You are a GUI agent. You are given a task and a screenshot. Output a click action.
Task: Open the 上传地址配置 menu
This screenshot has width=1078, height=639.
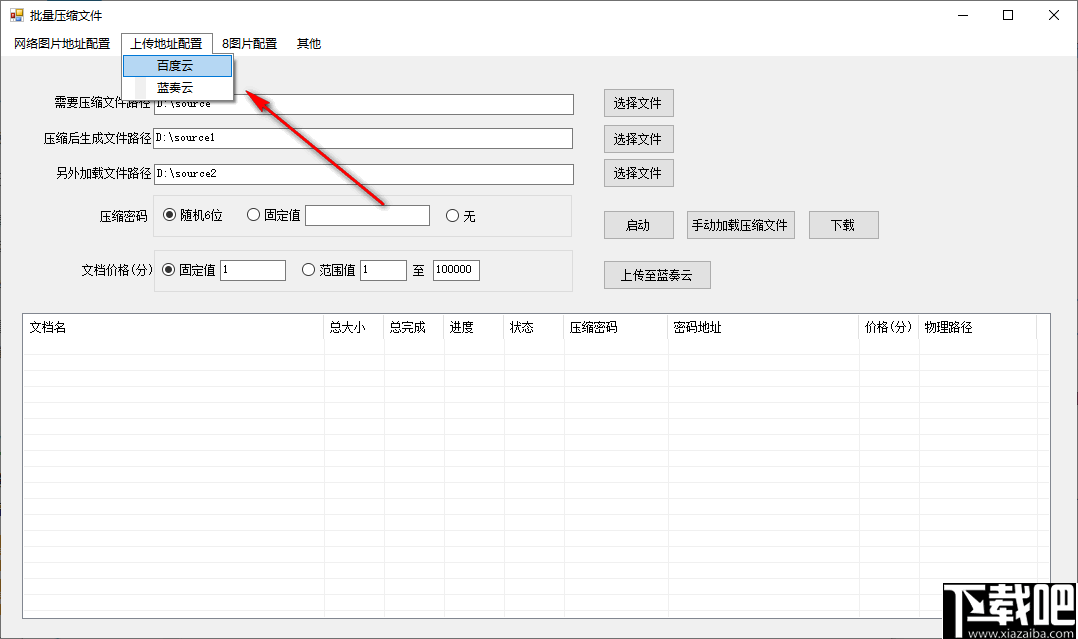click(167, 43)
